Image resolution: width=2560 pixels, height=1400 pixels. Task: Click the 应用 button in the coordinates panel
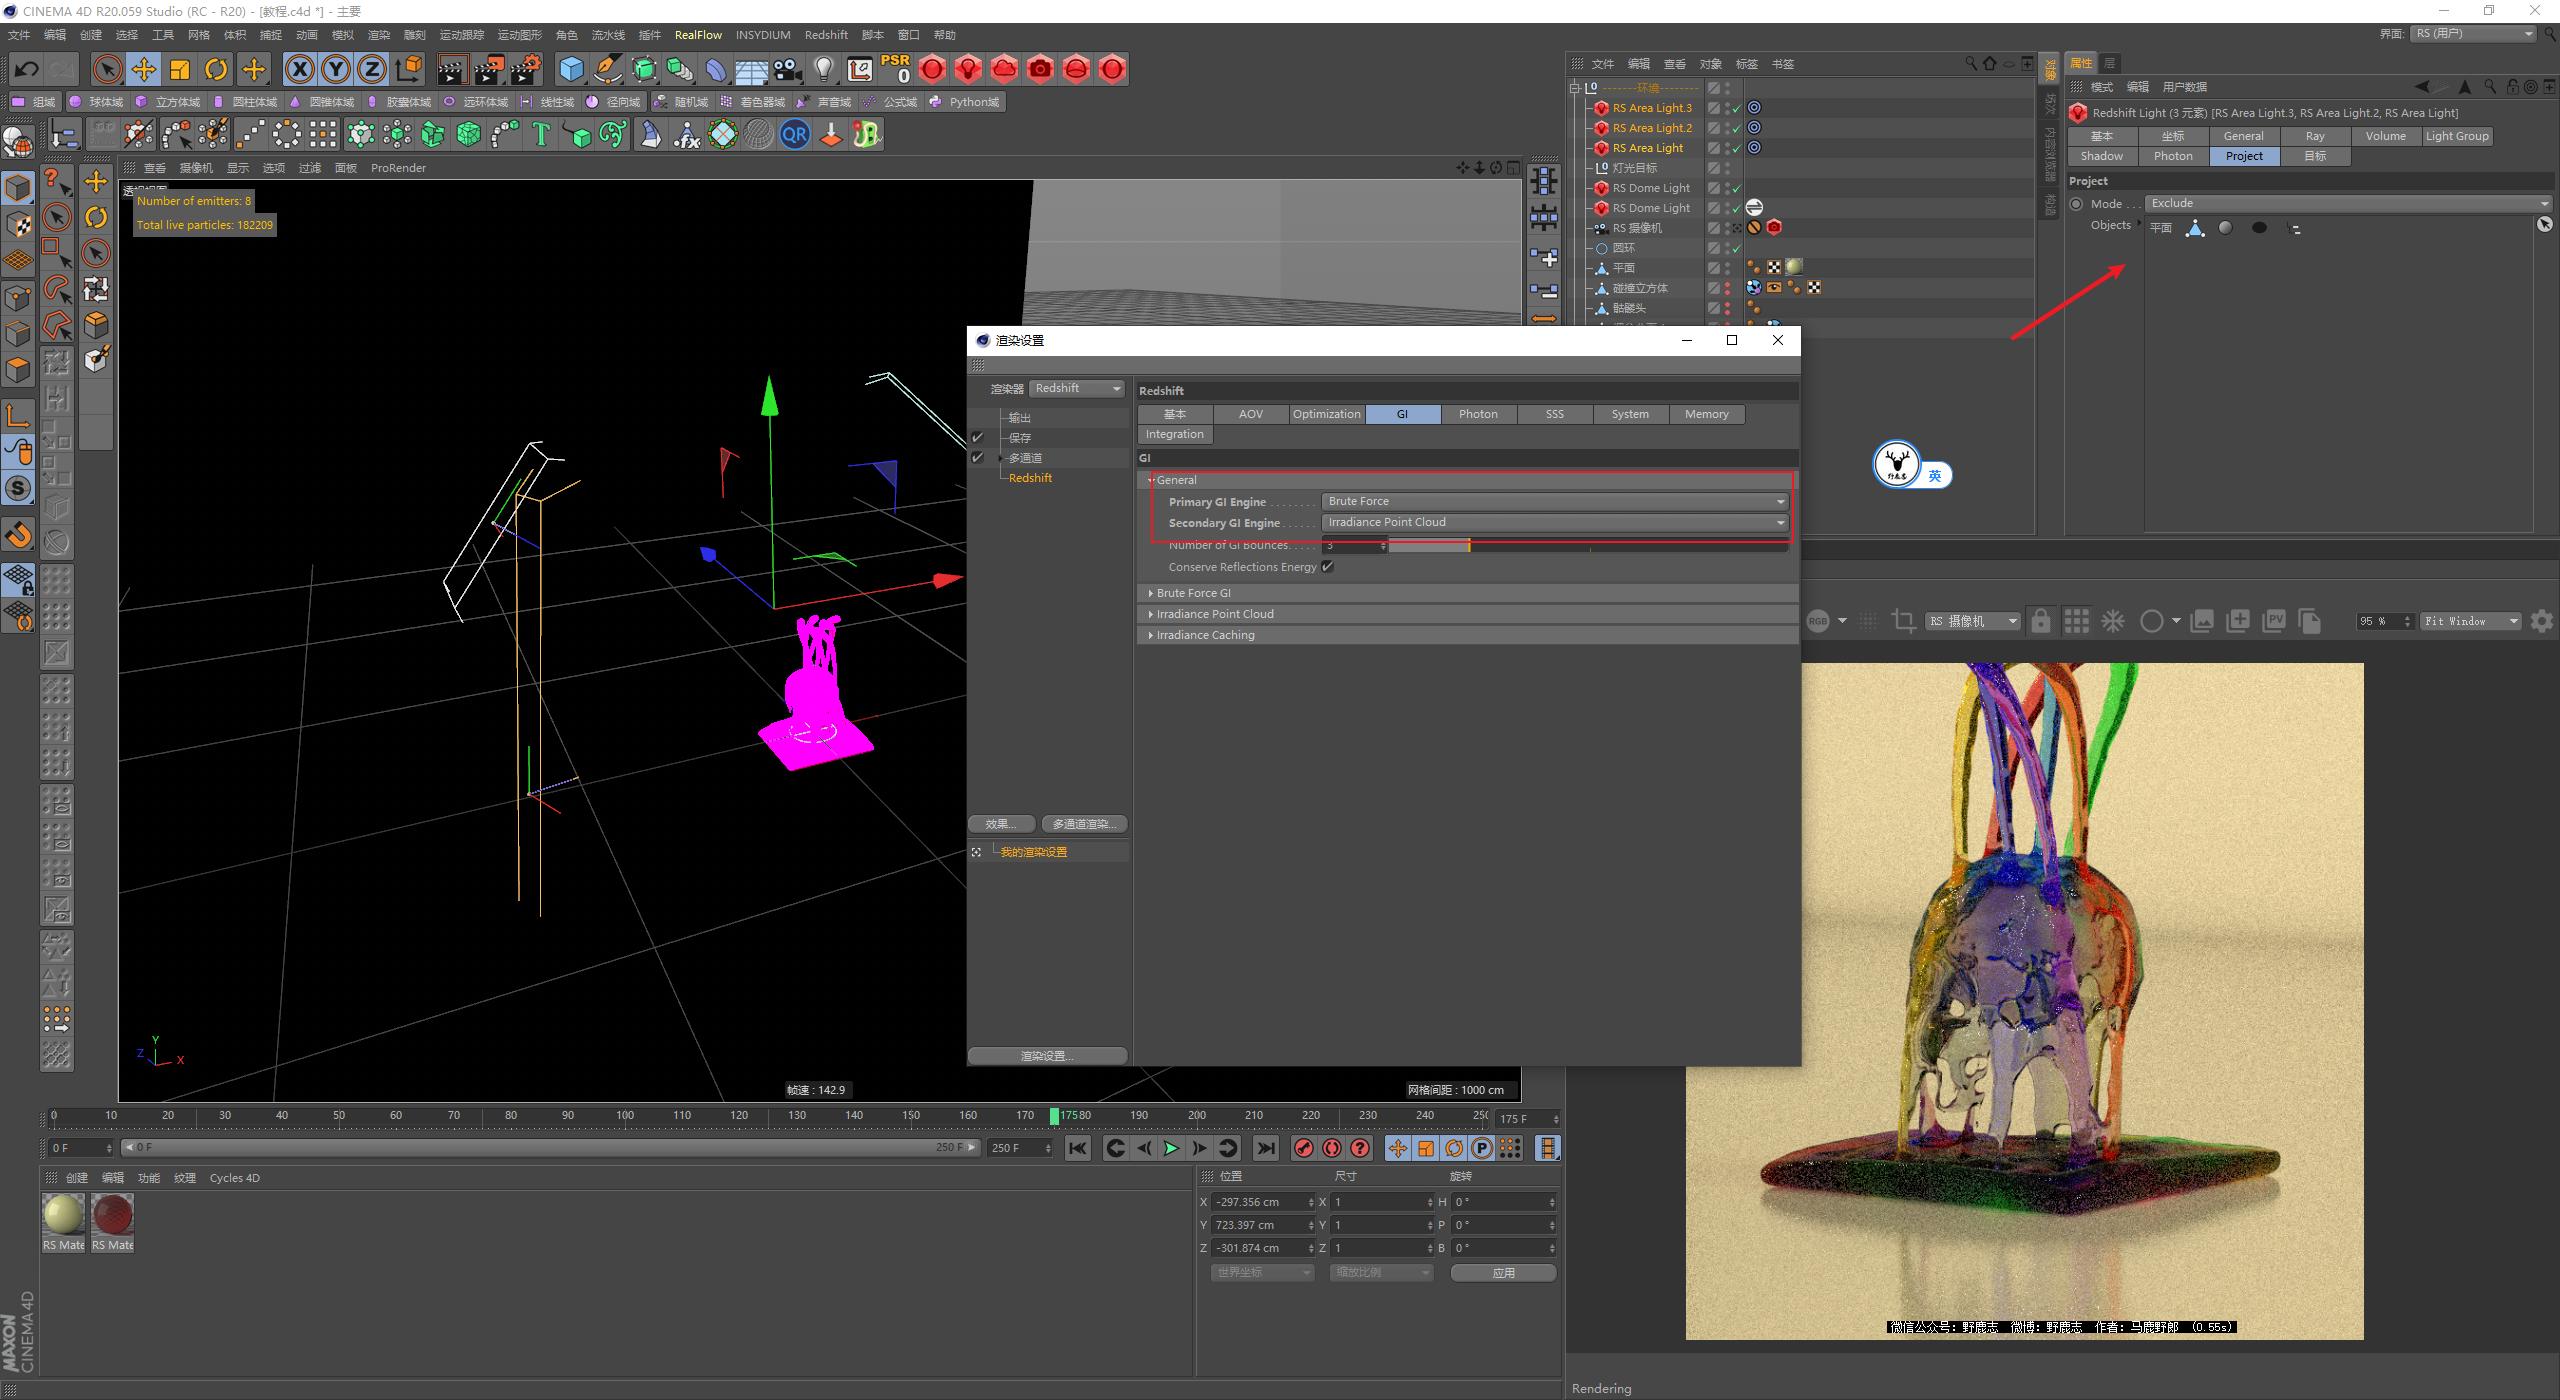coord(1503,1272)
